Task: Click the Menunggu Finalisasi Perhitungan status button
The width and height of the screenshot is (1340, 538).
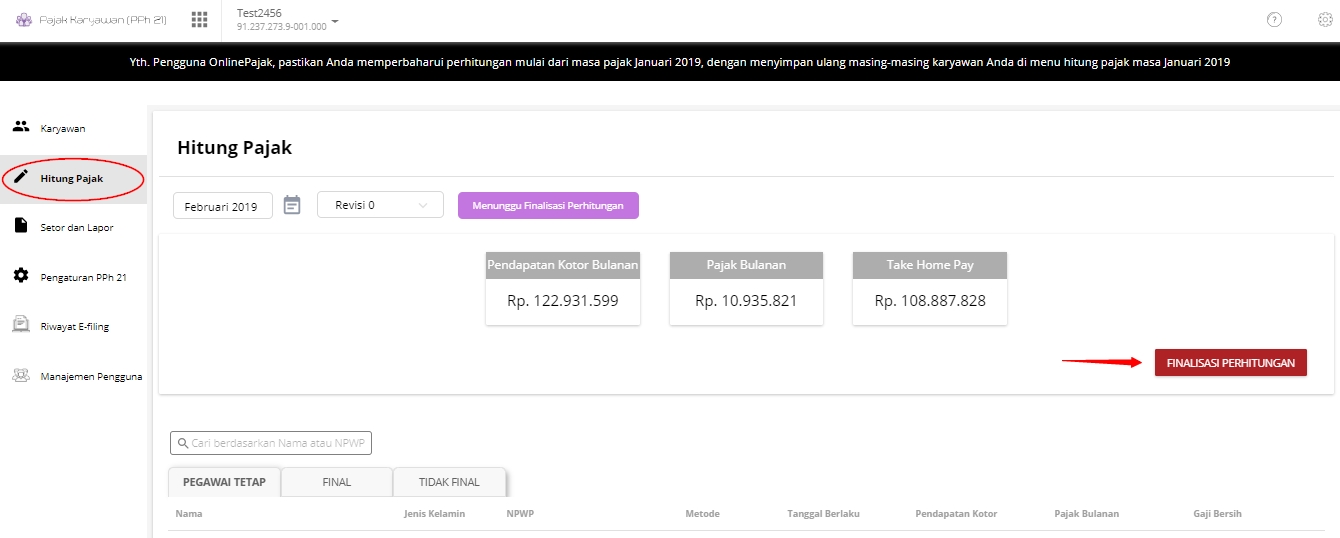Action: click(x=548, y=205)
